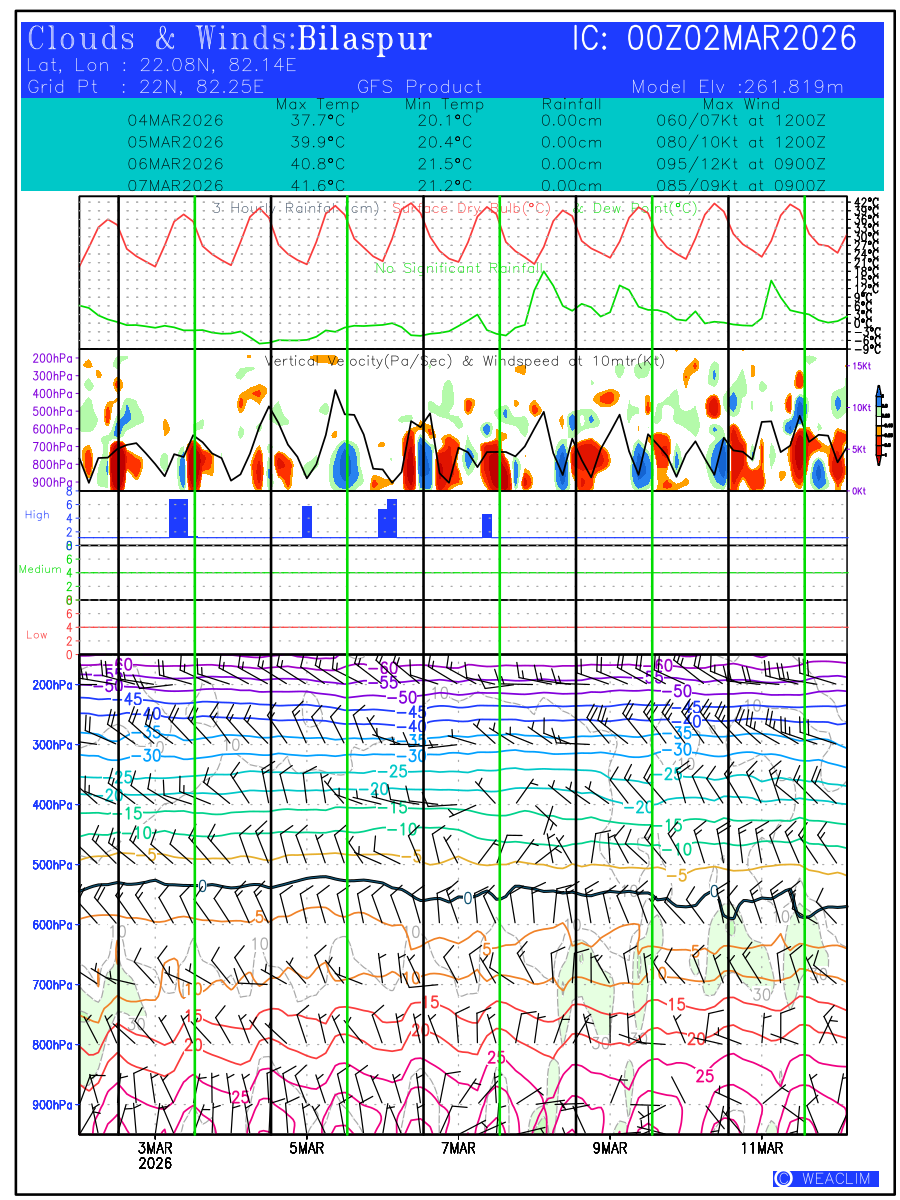Click the Model Elv :261.819m text
Screen dimensions: 900x1200
(738, 87)
